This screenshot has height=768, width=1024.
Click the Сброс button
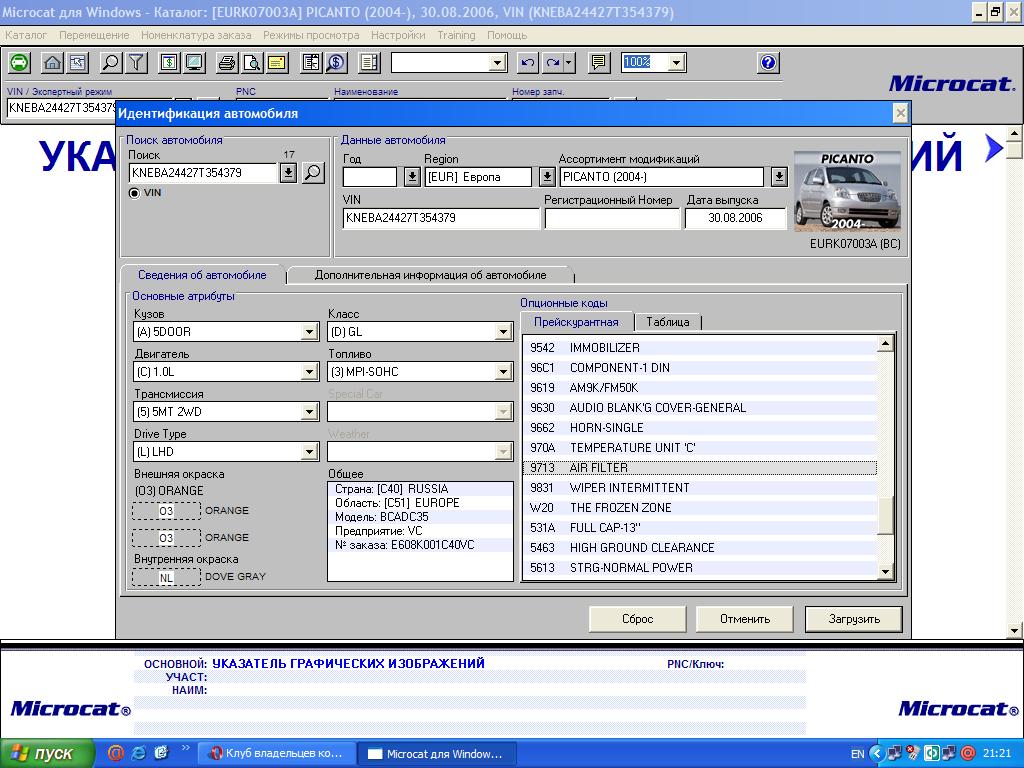637,619
